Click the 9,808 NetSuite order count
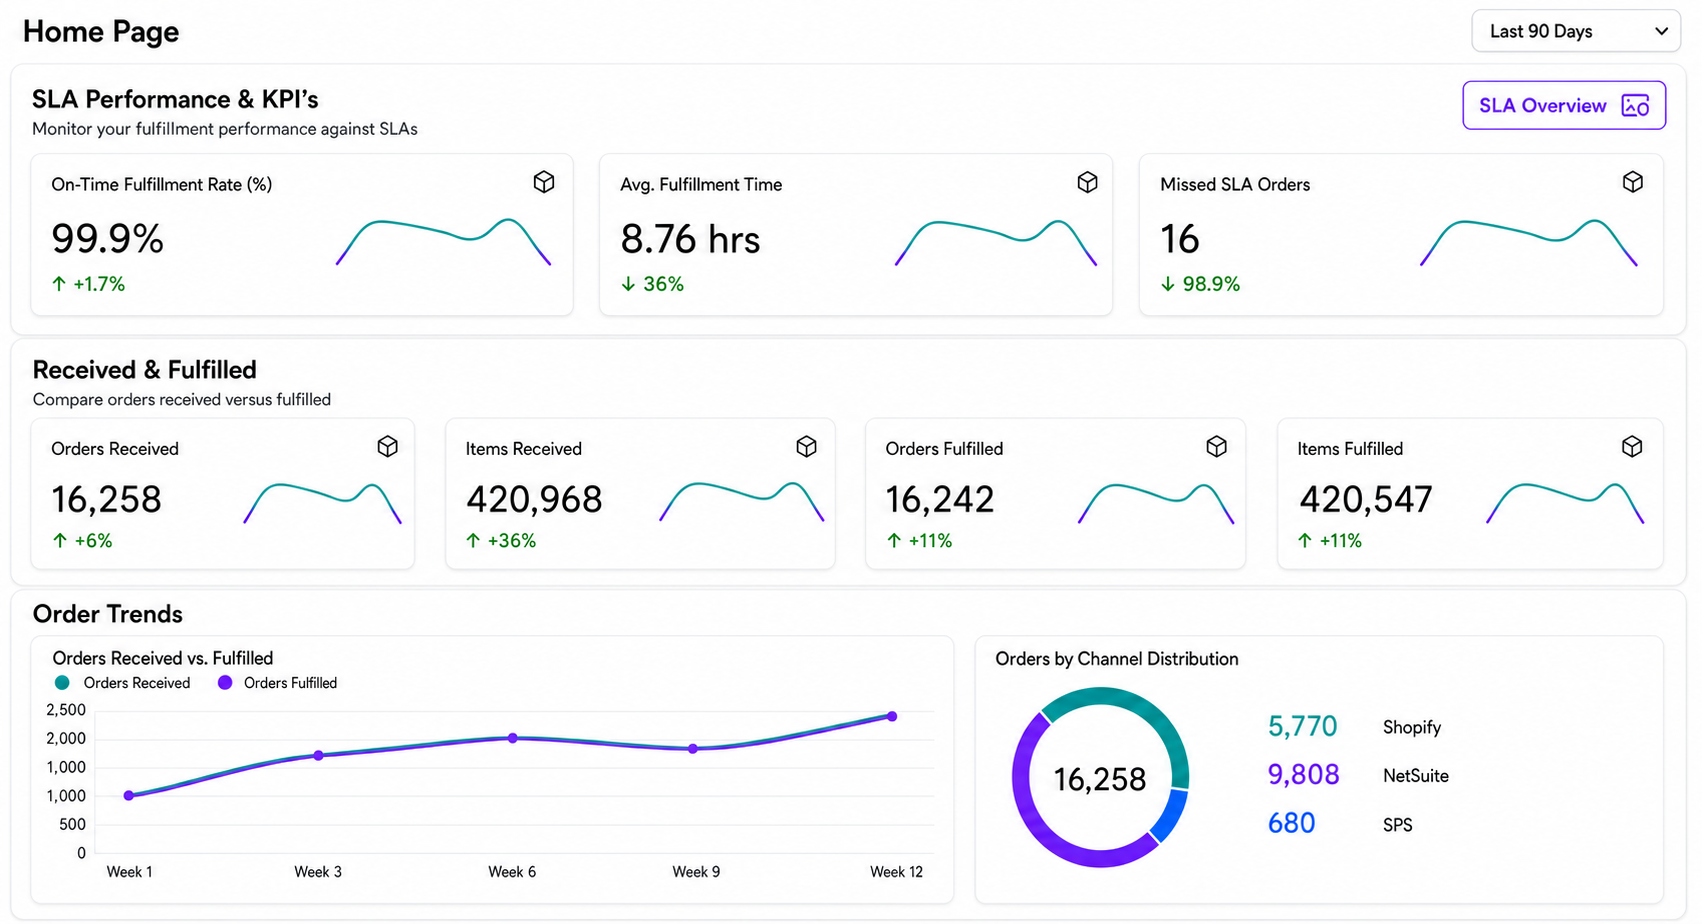Screen dimensions: 1702x924 point(1303,775)
